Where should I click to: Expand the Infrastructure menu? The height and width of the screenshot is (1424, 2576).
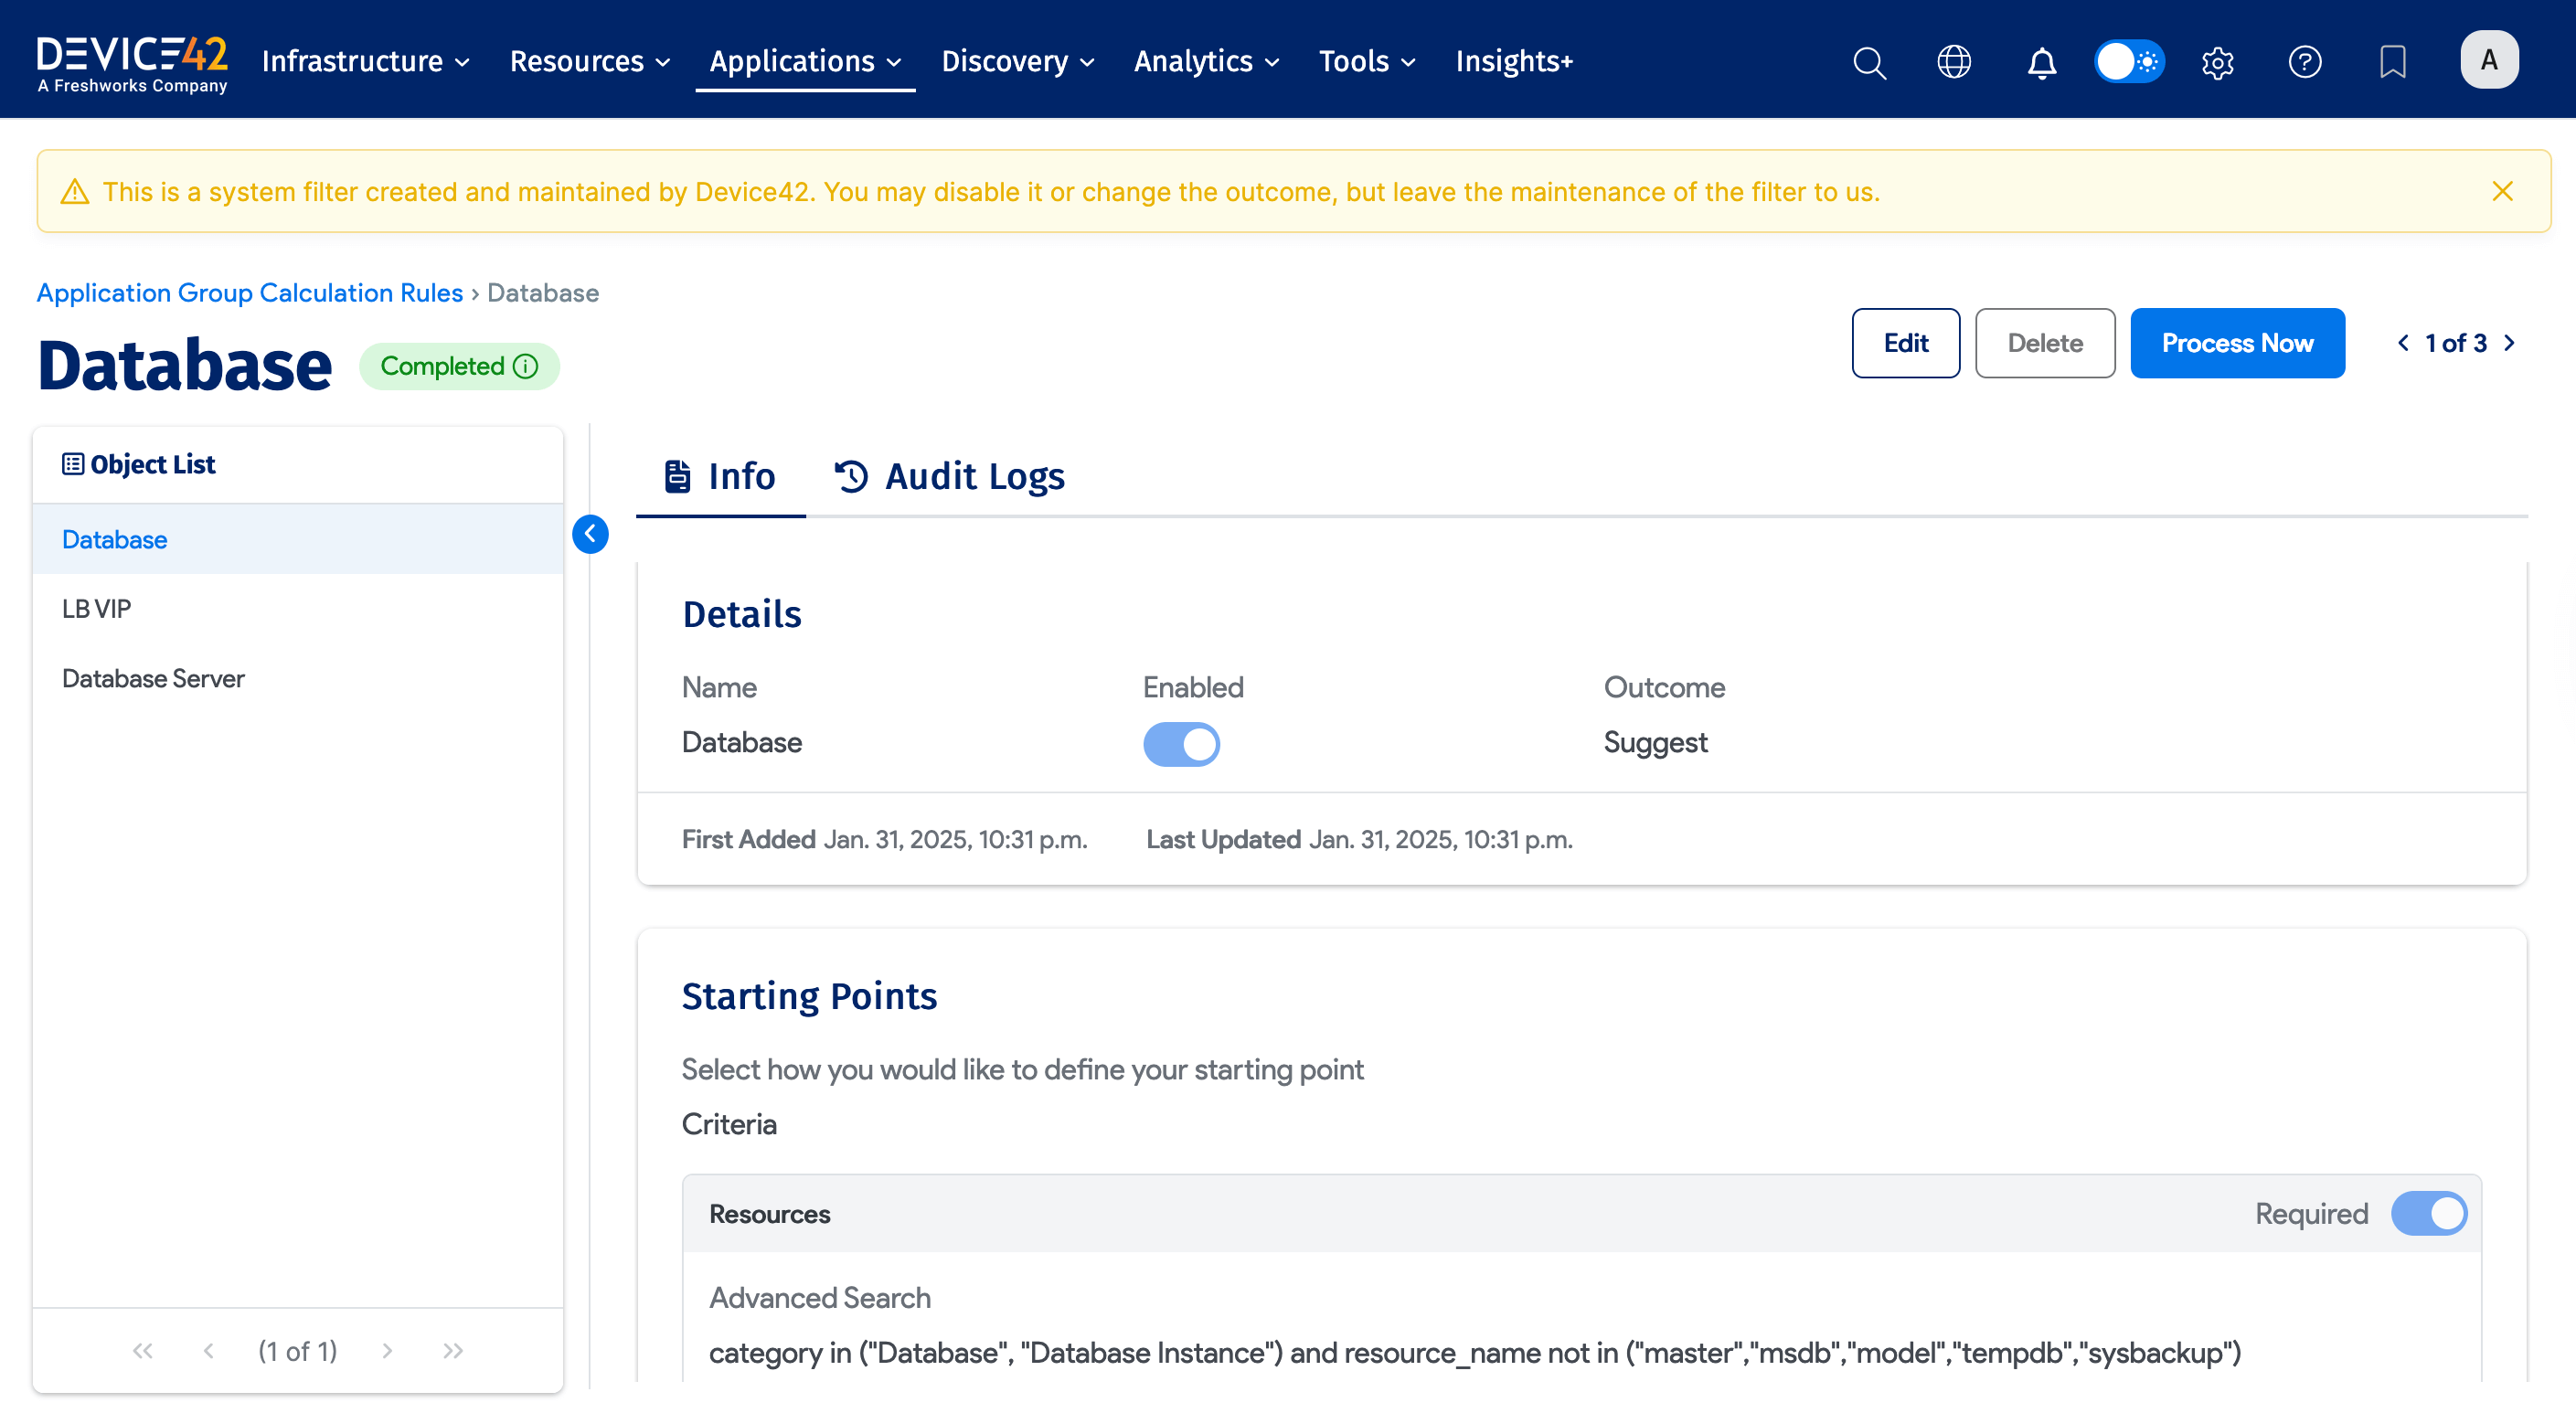pyautogui.click(x=365, y=62)
